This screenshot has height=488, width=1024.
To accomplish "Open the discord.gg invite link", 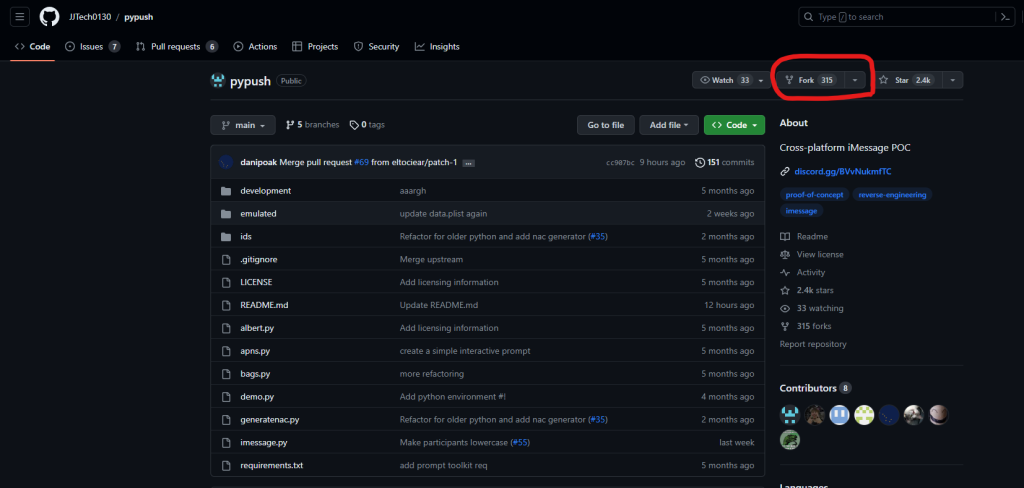I will [x=843, y=171].
